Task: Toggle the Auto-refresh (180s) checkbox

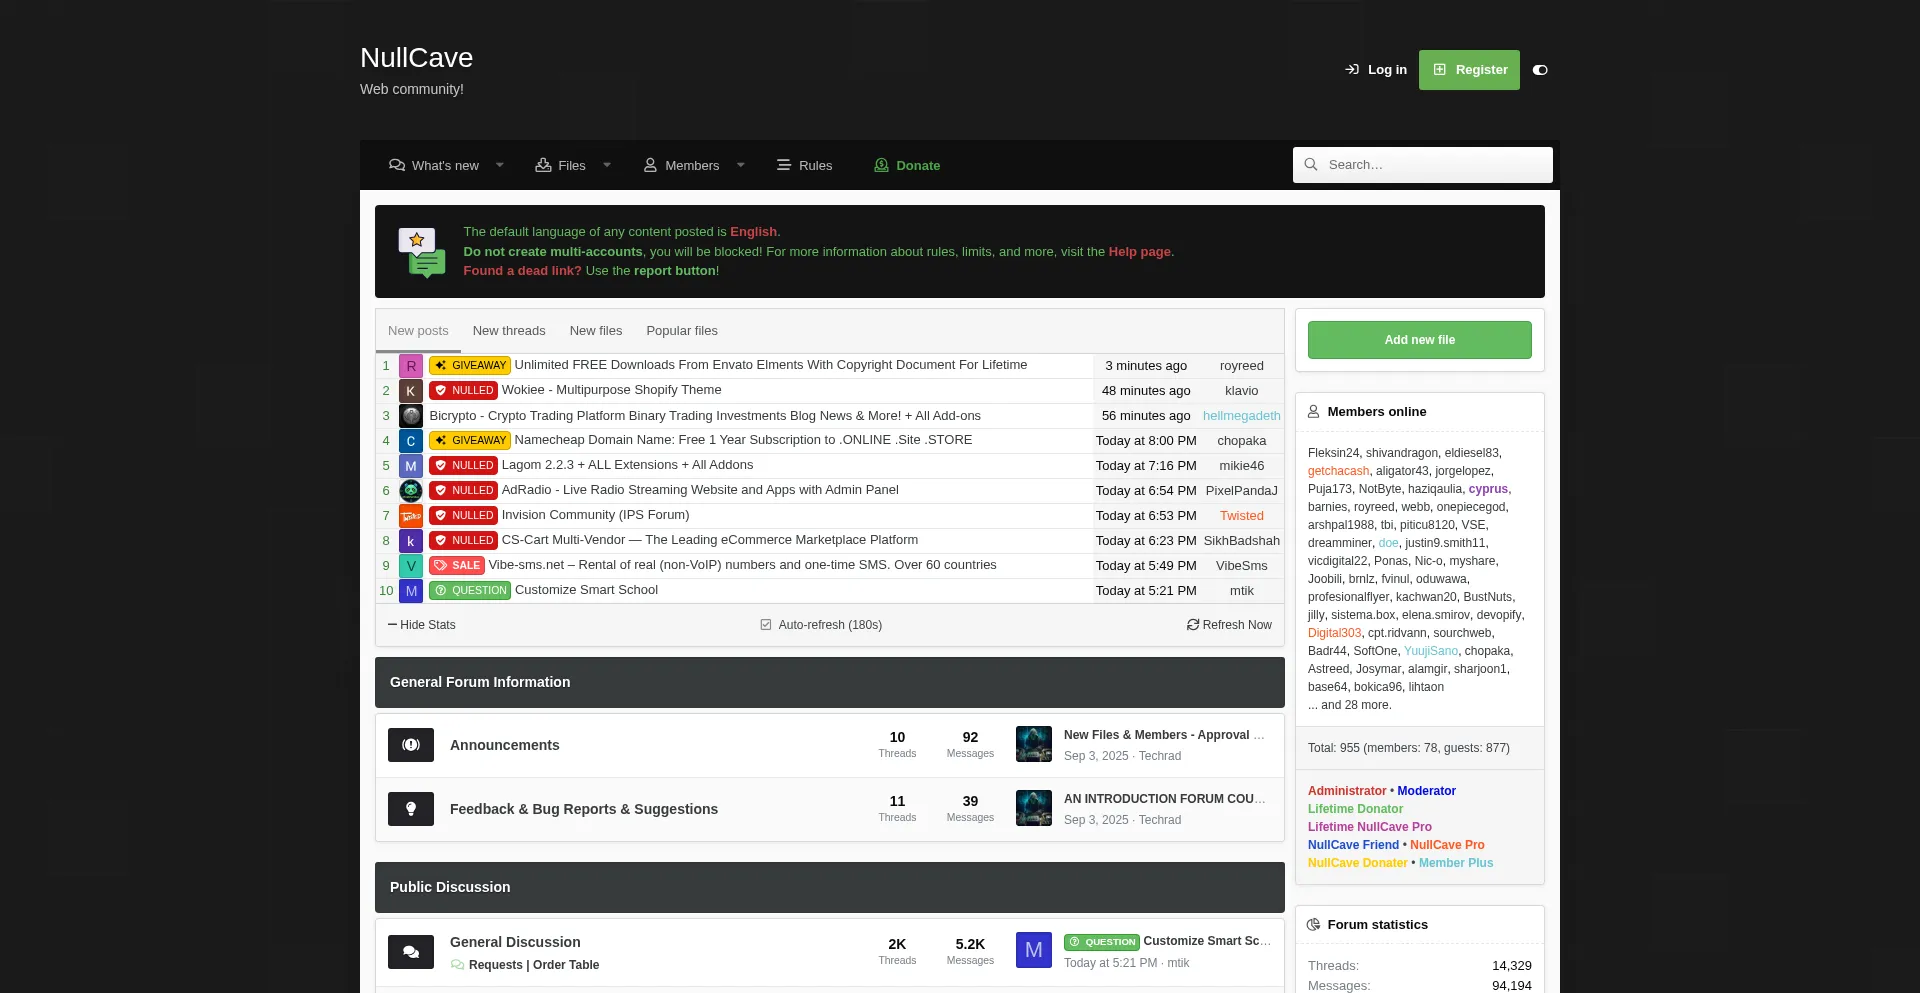Action: tap(766, 625)
